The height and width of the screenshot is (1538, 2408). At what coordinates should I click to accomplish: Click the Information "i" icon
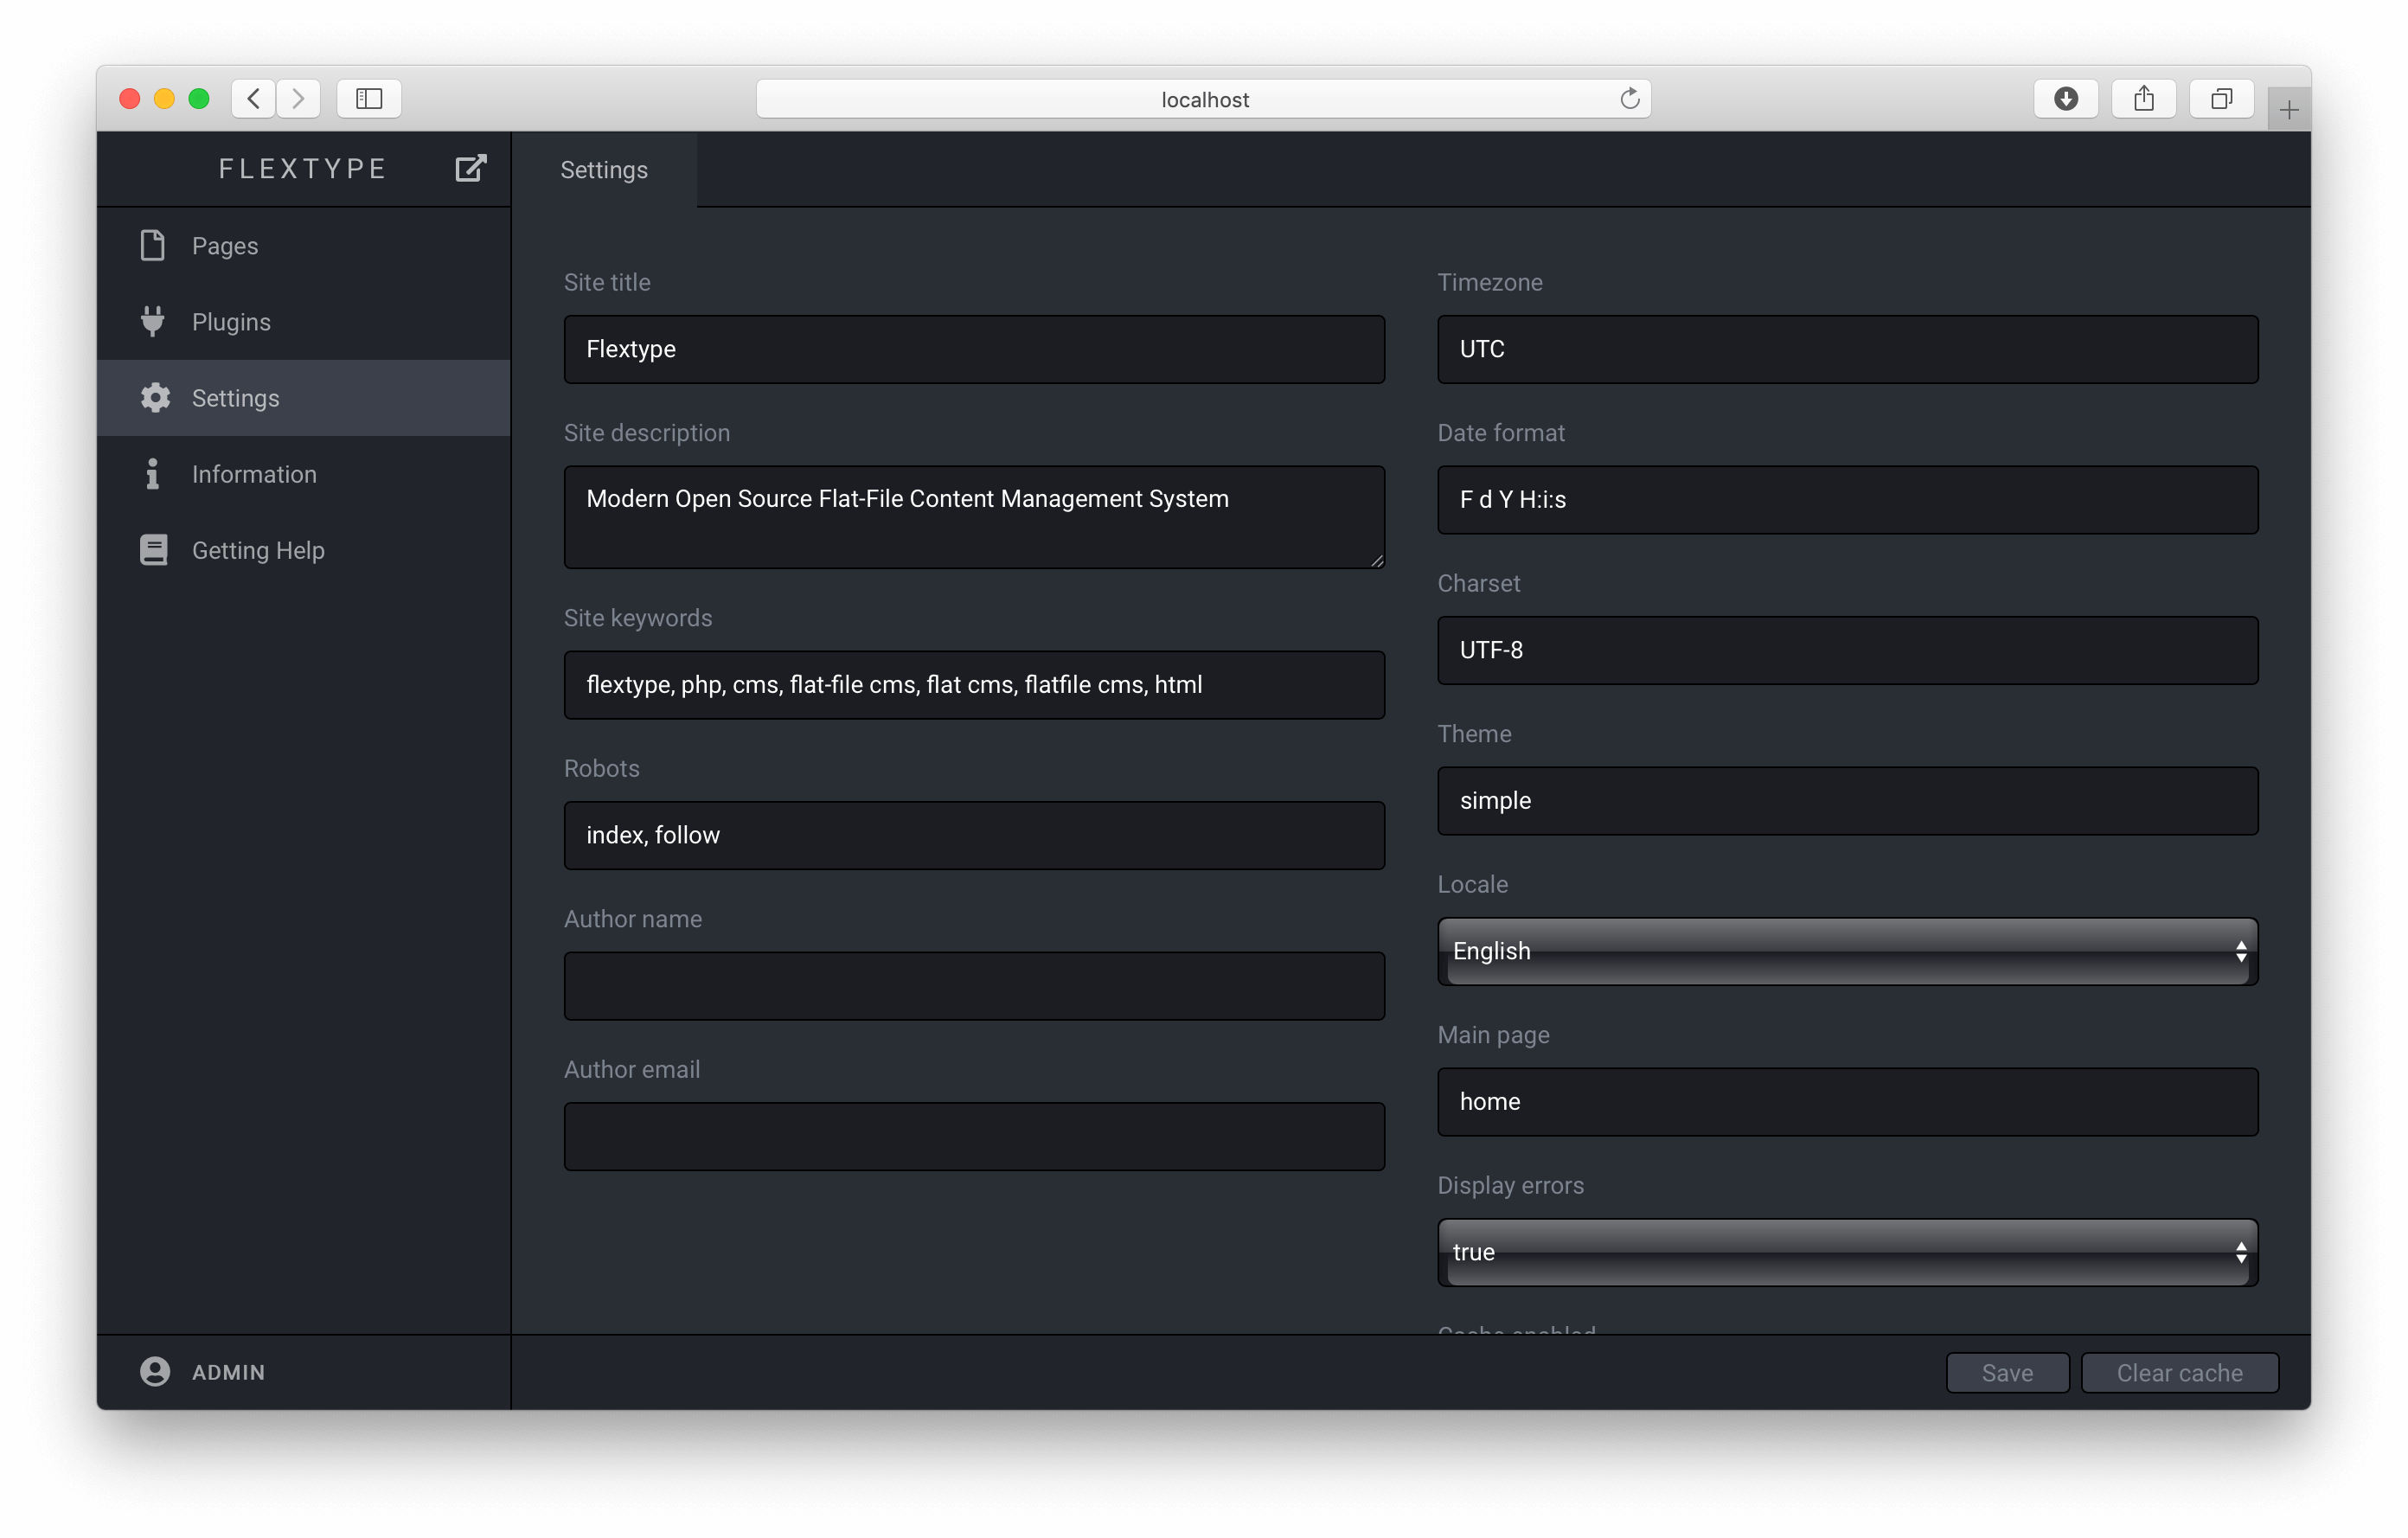click(152, 474)
